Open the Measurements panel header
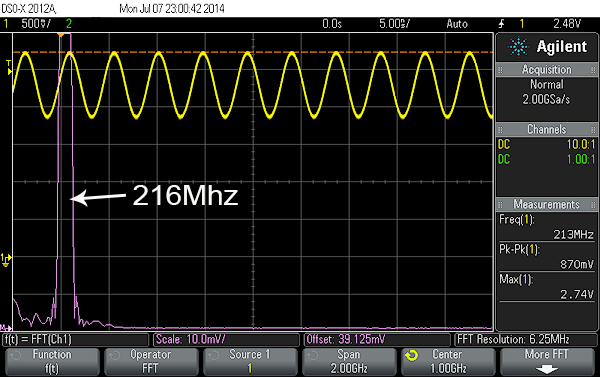 [x=546, y=204]
